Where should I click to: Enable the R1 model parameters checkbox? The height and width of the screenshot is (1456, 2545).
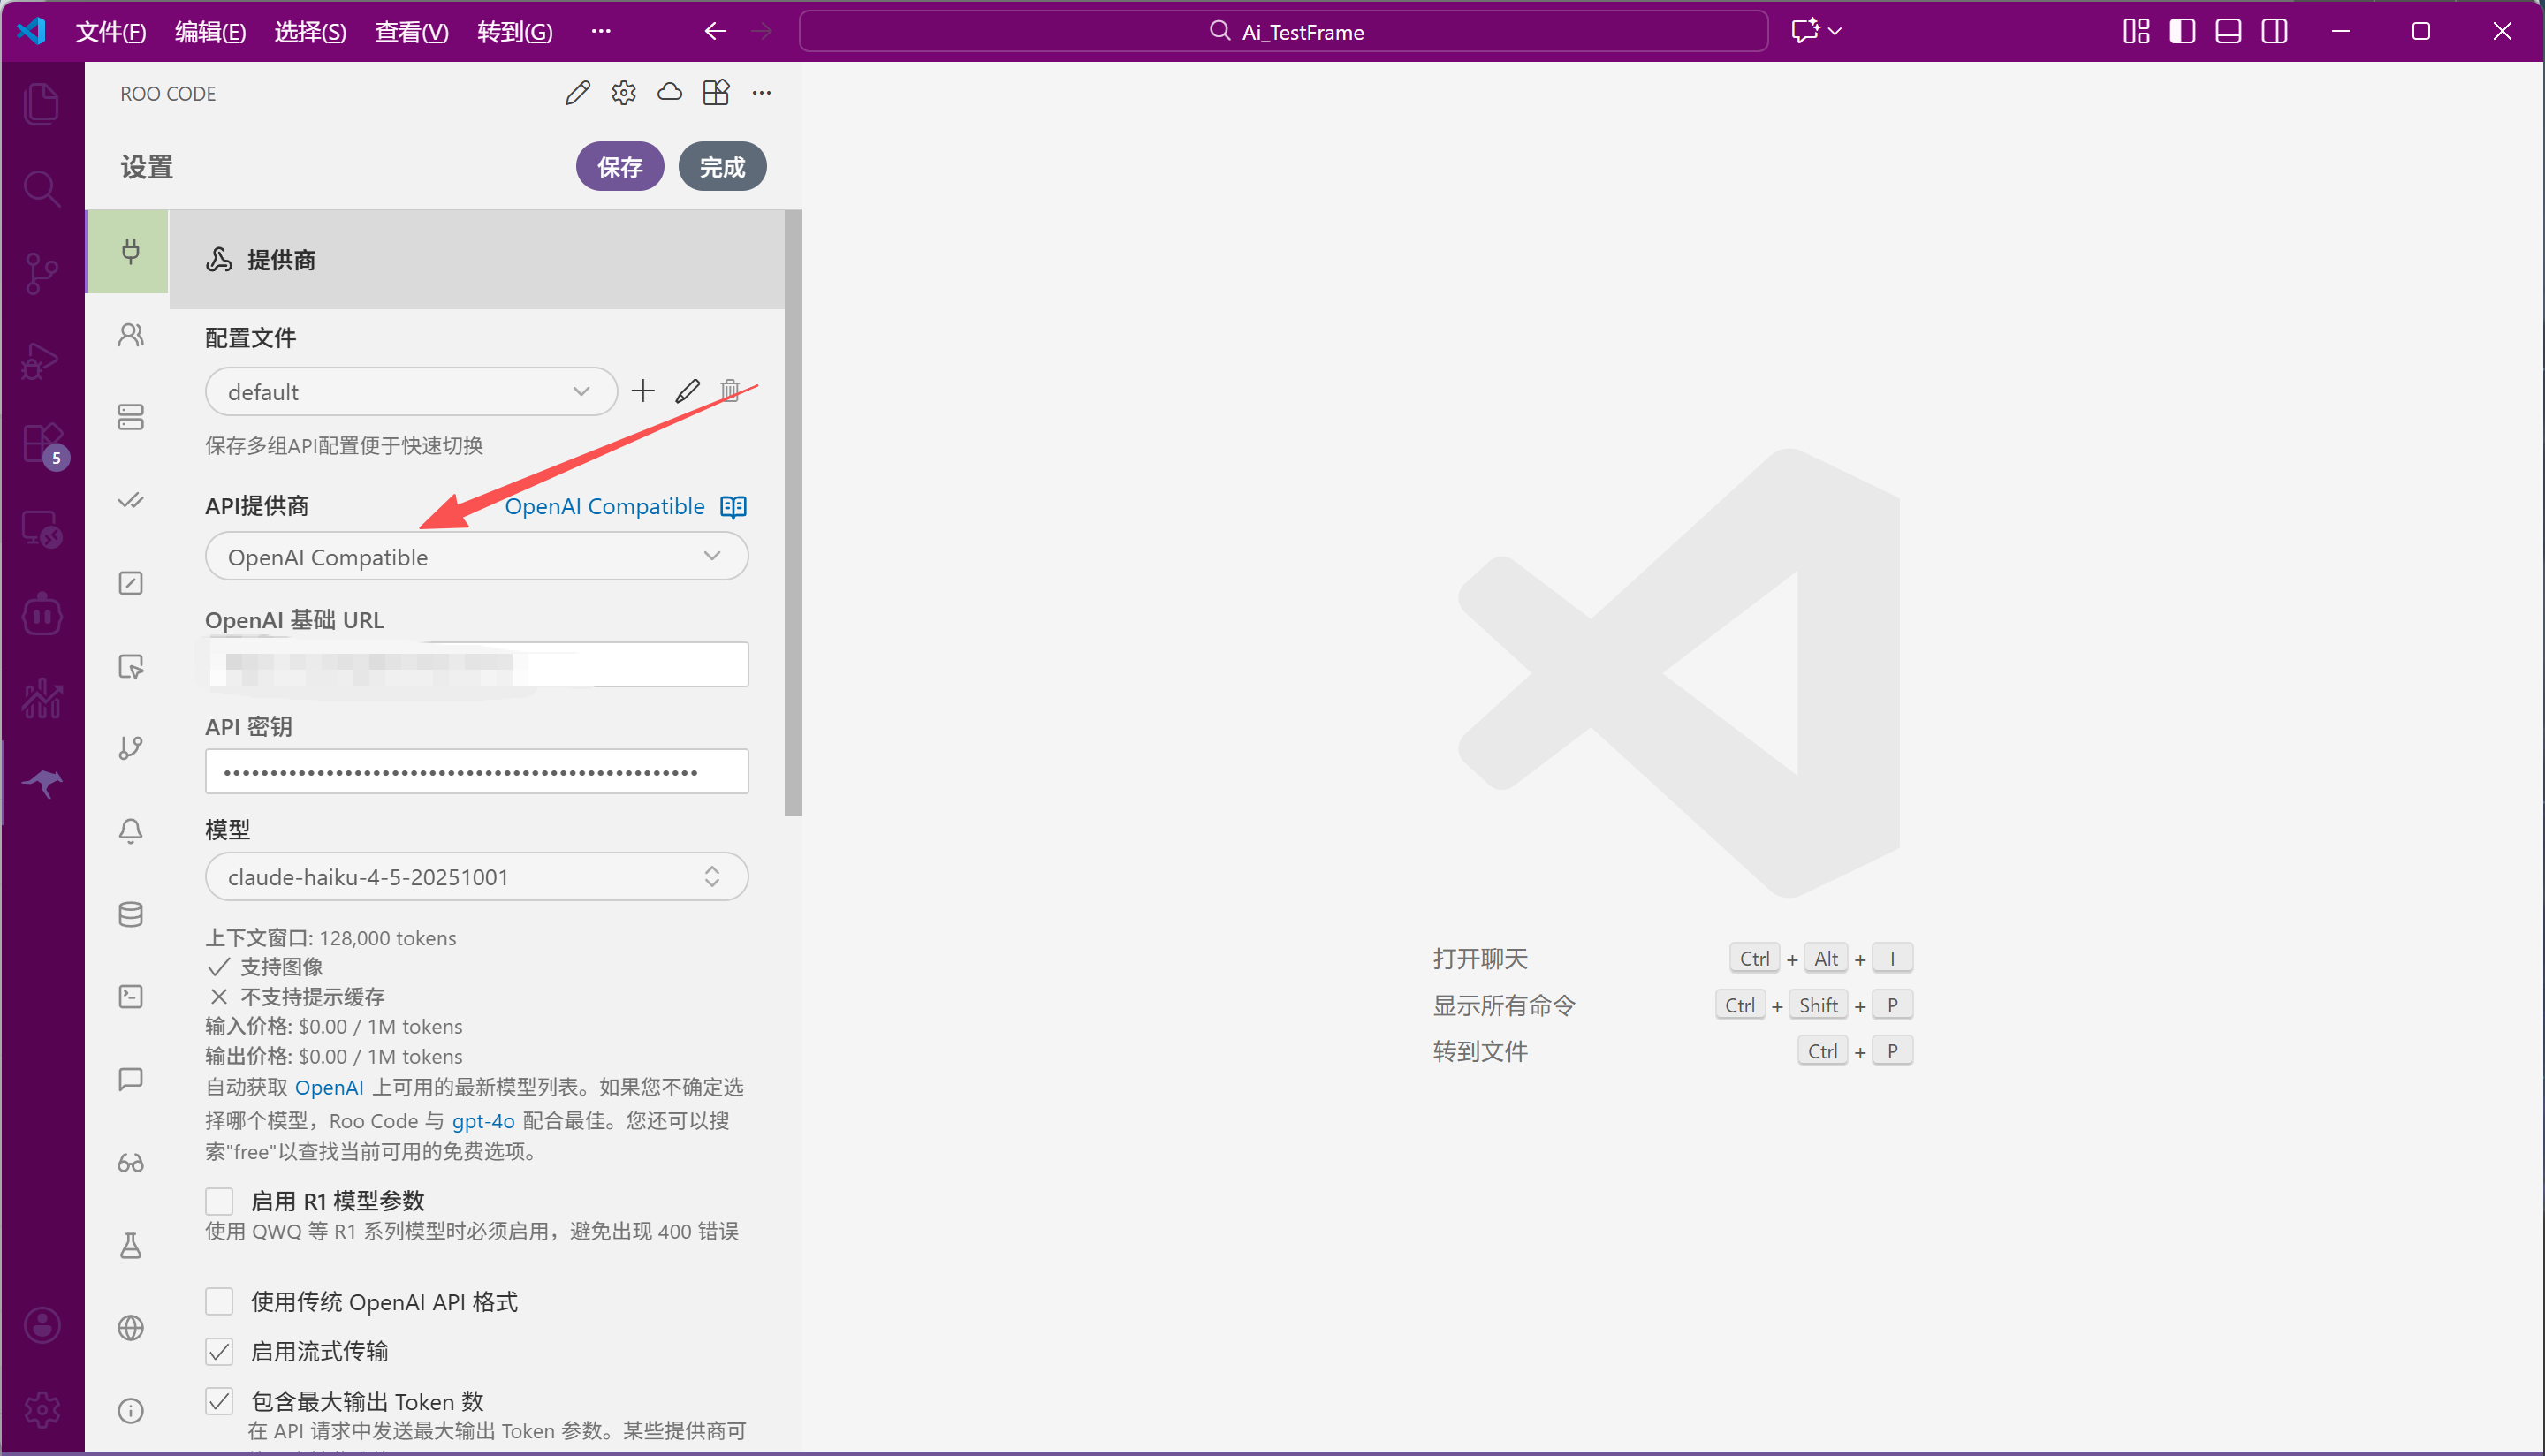219,1200
